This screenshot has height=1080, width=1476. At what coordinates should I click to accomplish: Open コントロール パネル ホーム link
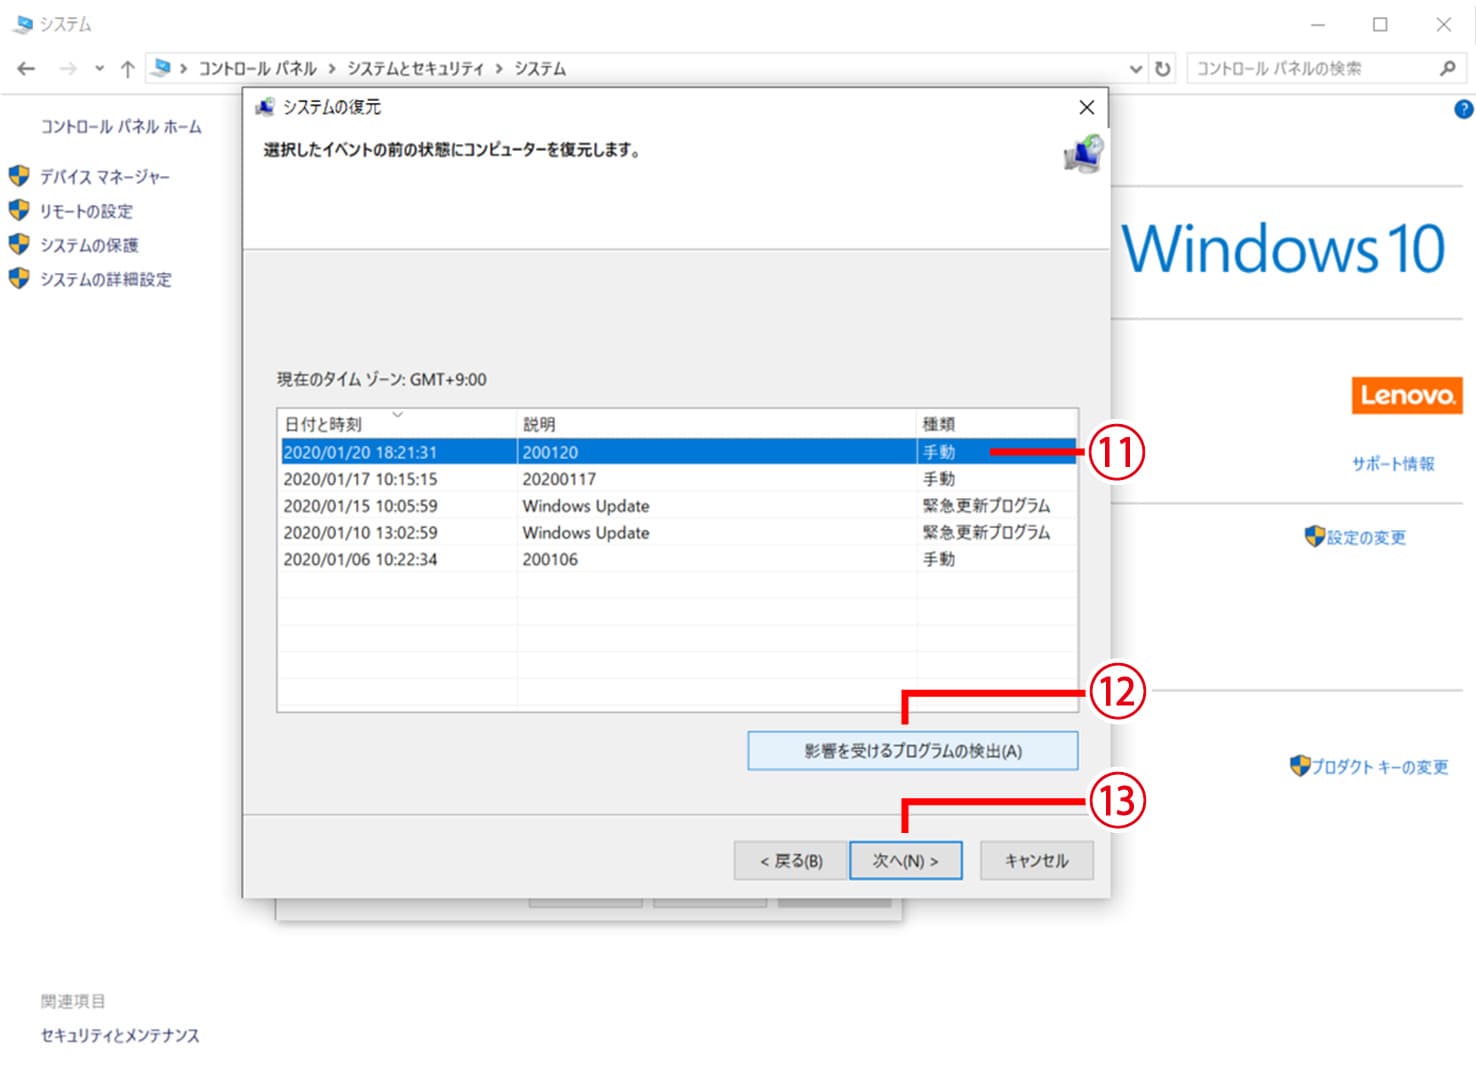click(121, 127)
